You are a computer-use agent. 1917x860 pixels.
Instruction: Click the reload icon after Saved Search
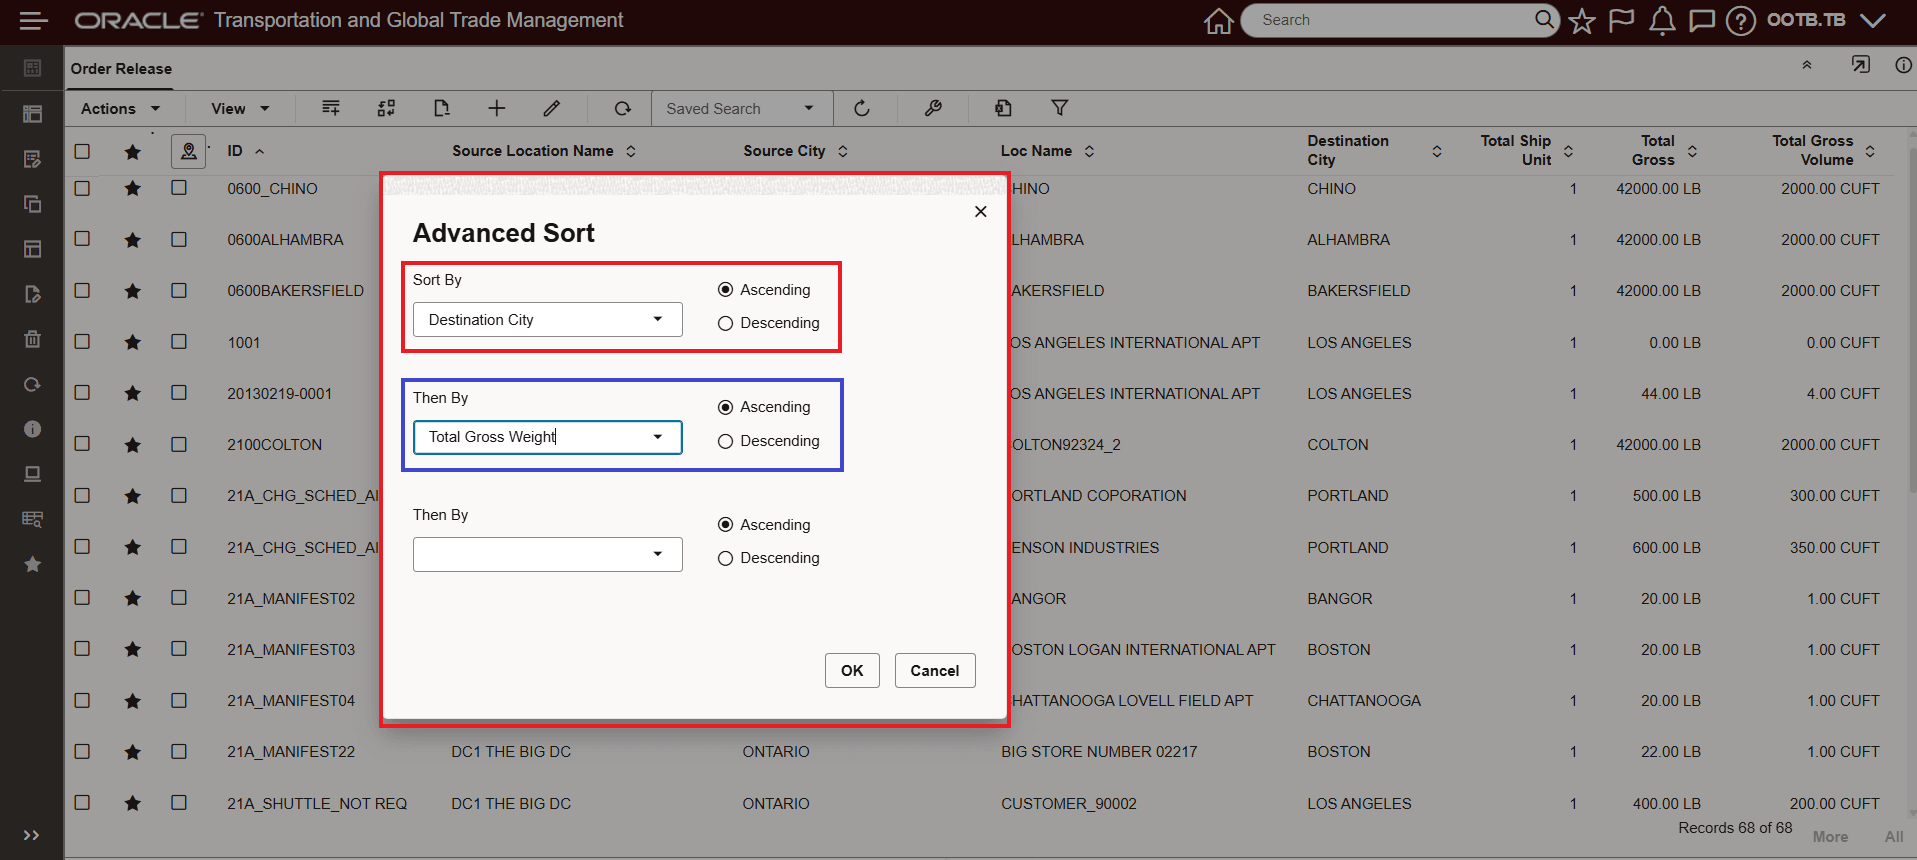[x=862, y=108]
